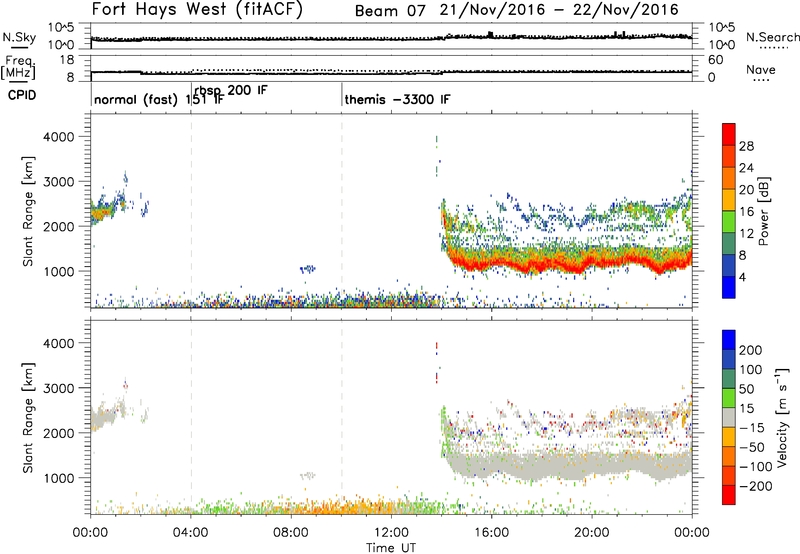The image size is (800, 554).
Task: Click the velocity panel 'Slant Range [km]' label
Action: point(28,418)
